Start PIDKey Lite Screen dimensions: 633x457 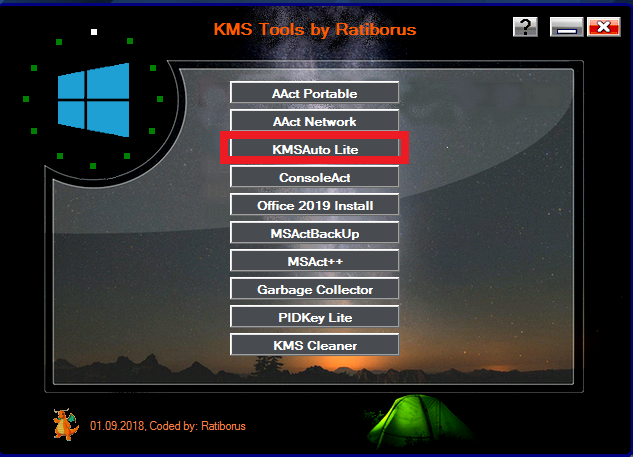[x=314, y=317]
